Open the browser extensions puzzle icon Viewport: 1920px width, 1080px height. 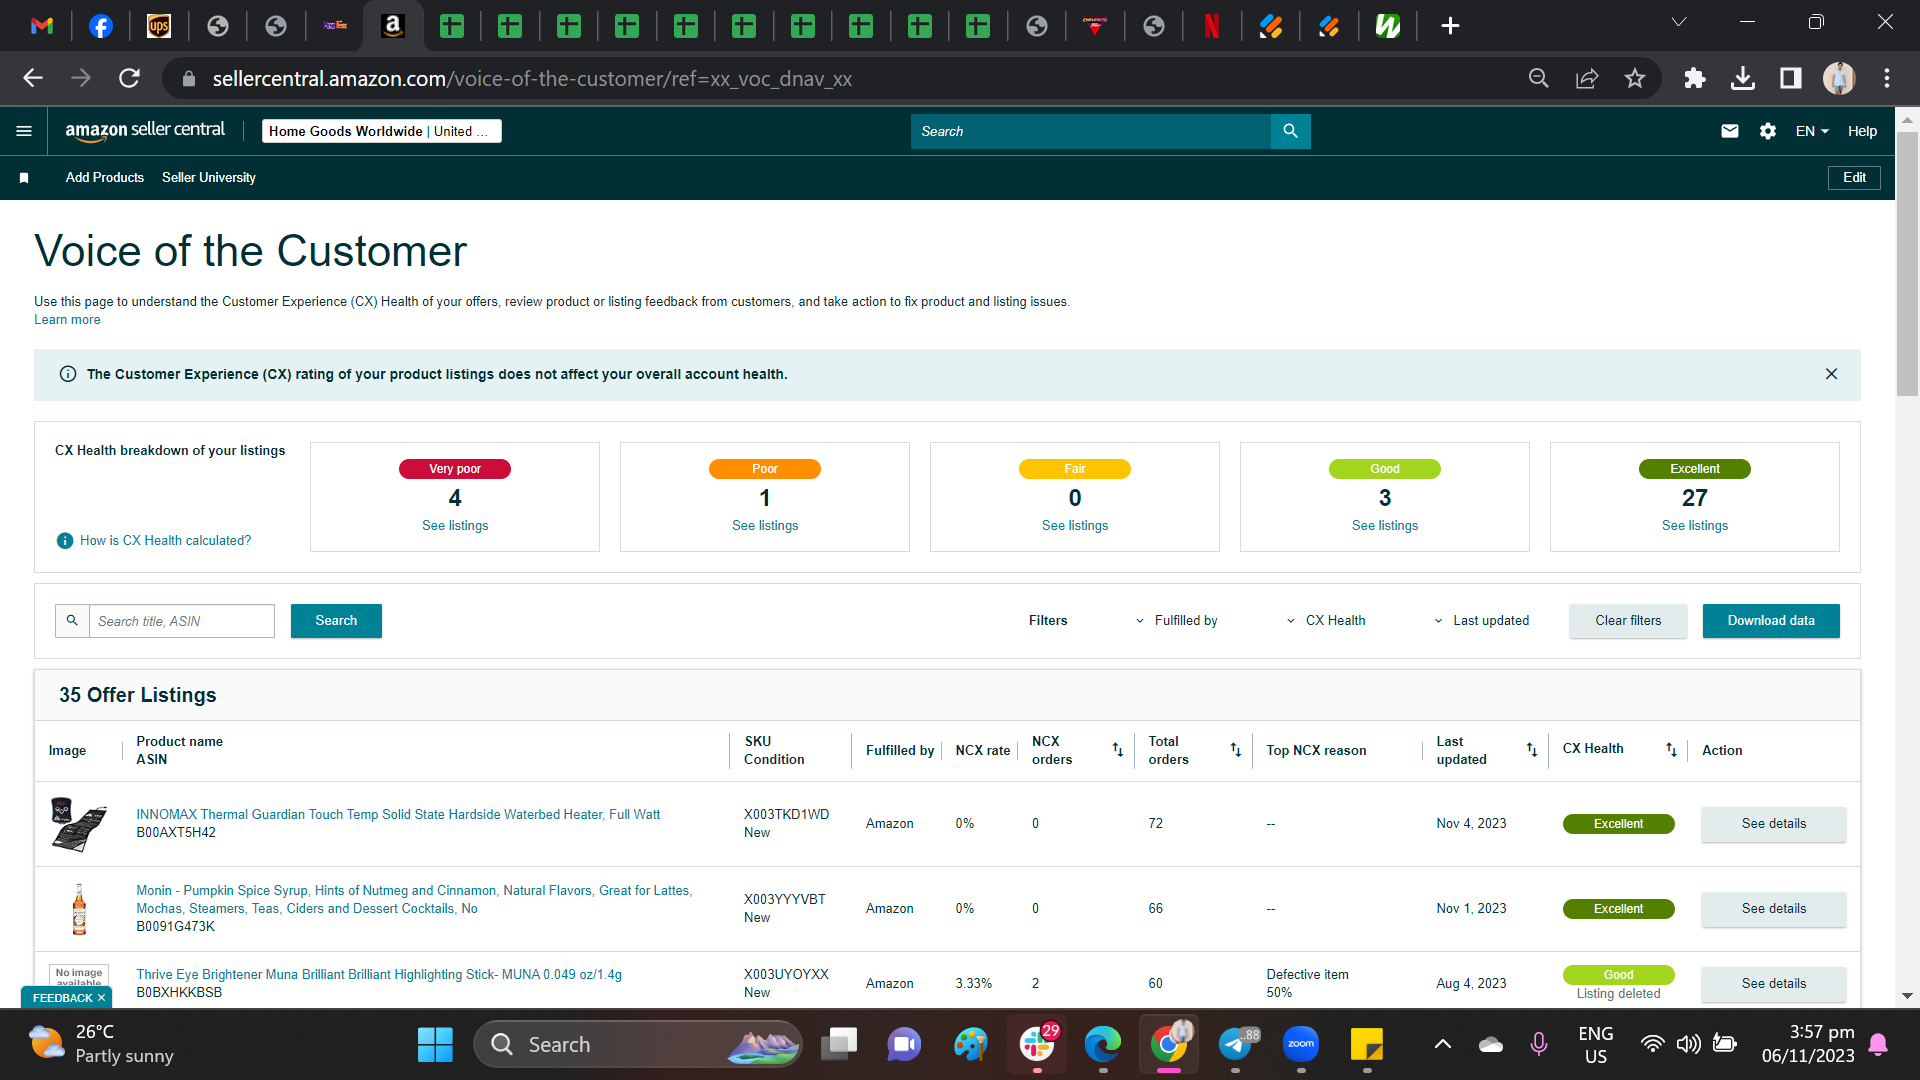(1695, 78)
